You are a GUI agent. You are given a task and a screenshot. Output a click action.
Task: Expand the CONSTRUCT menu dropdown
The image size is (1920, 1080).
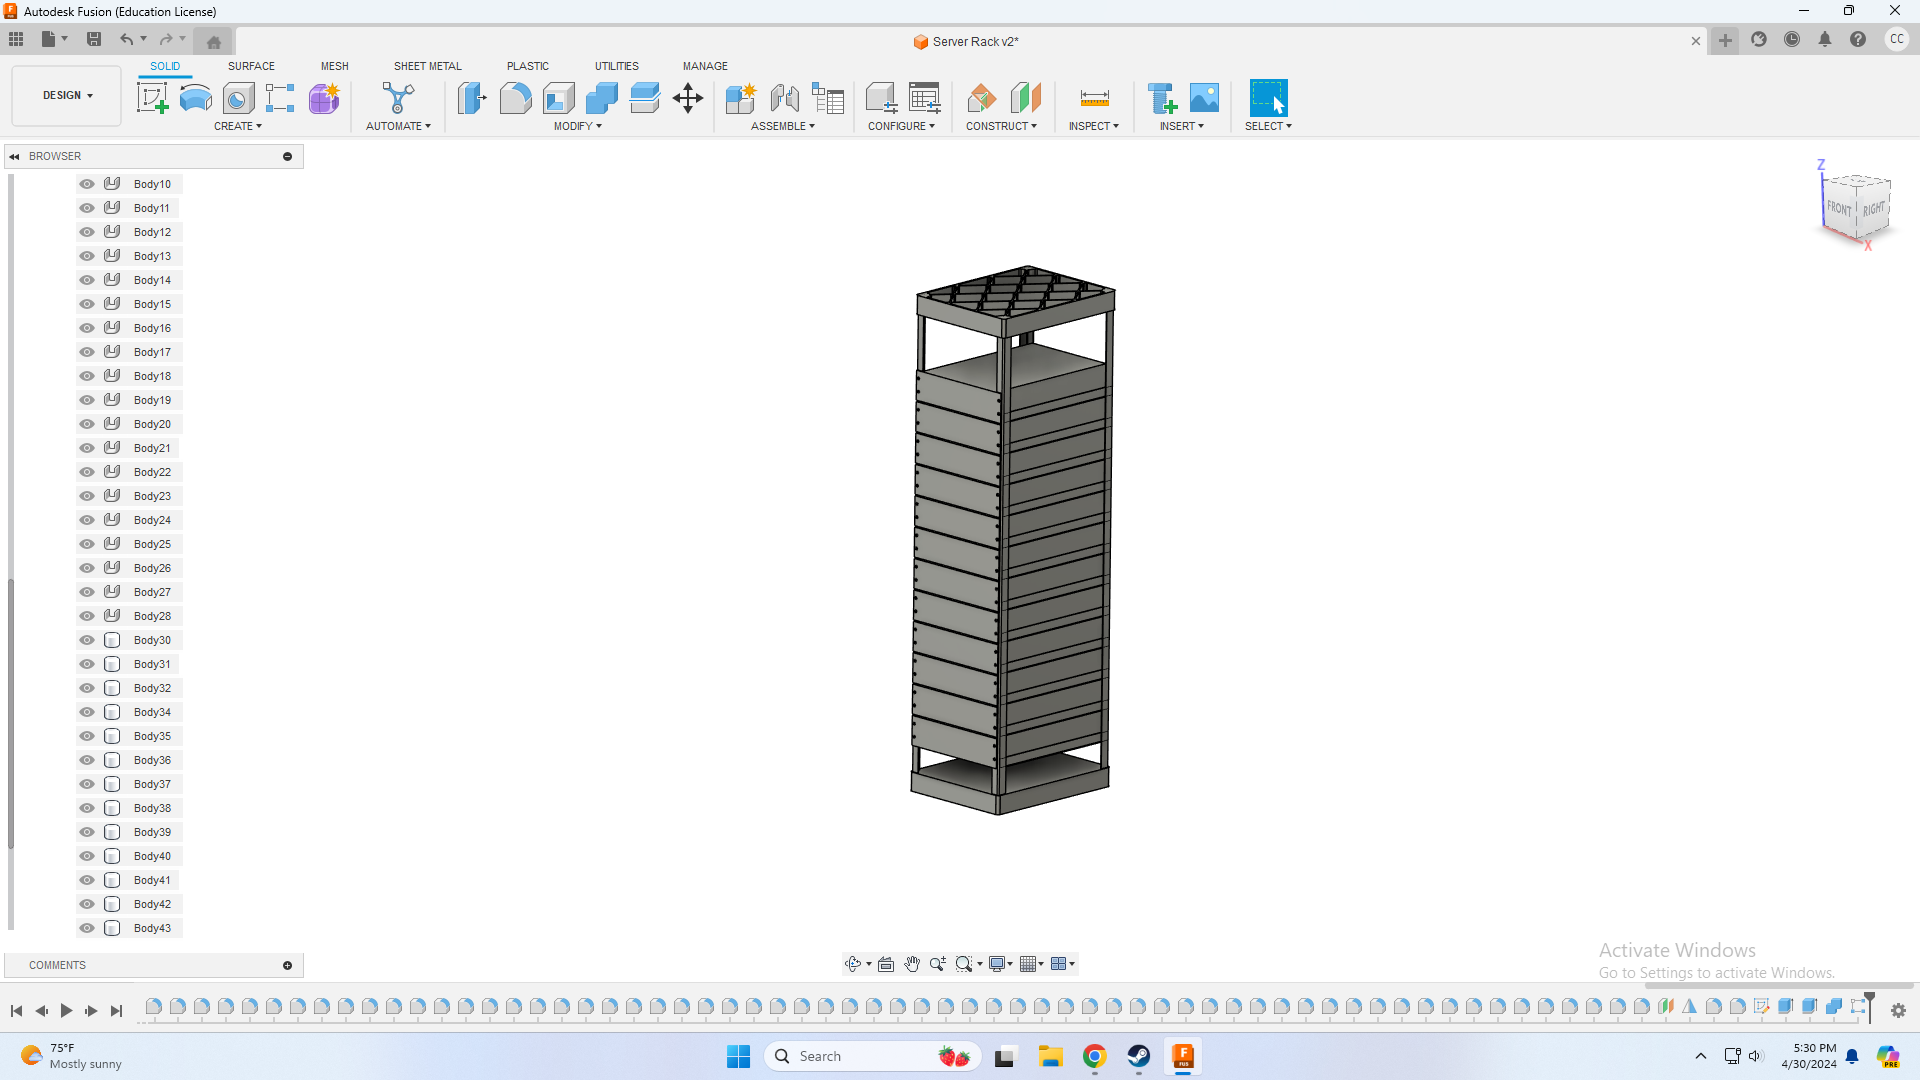point(1001,126)
